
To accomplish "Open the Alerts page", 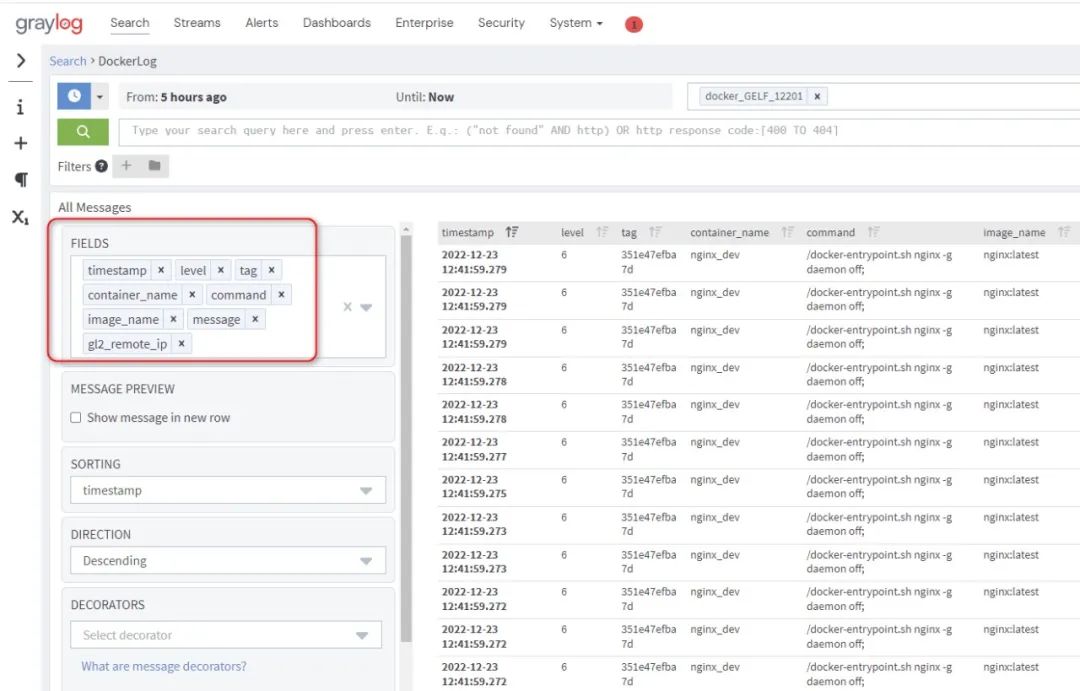I will pyautogui.click(x=262, y=23).
